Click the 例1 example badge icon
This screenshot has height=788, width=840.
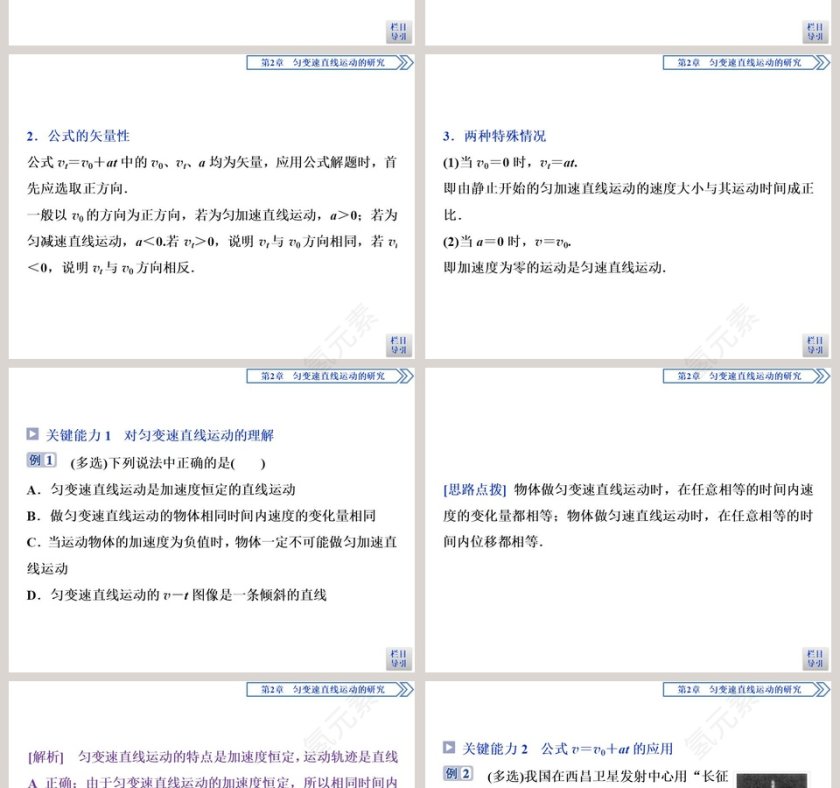pos(41,461)
